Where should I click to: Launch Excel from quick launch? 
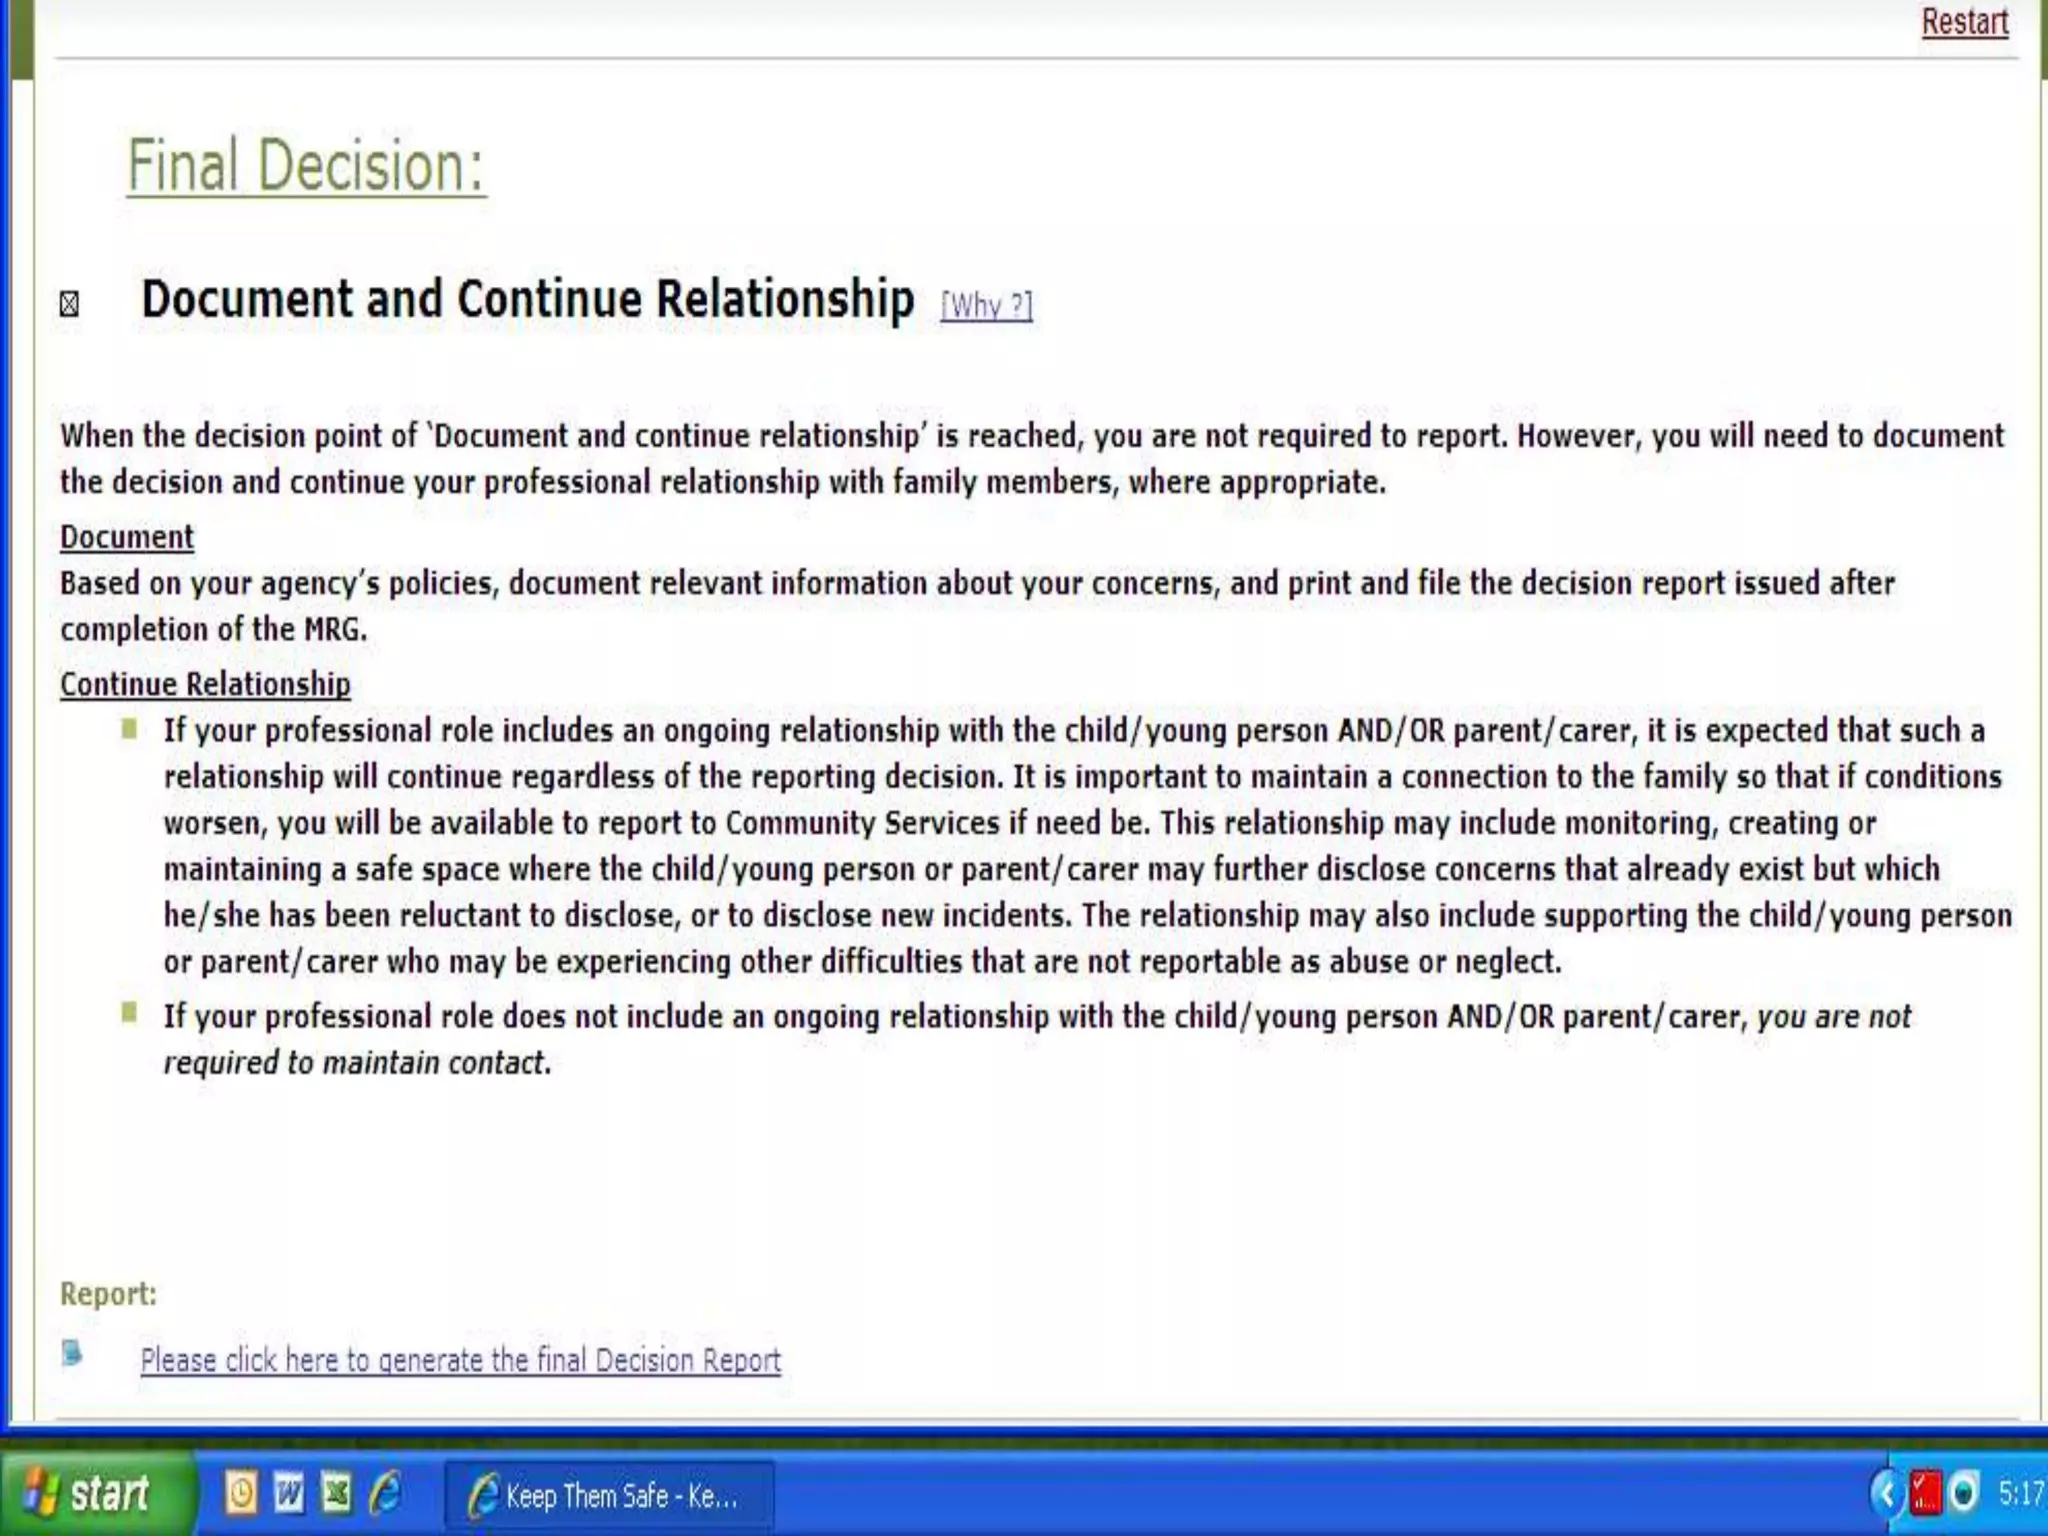pos(337,1494)
